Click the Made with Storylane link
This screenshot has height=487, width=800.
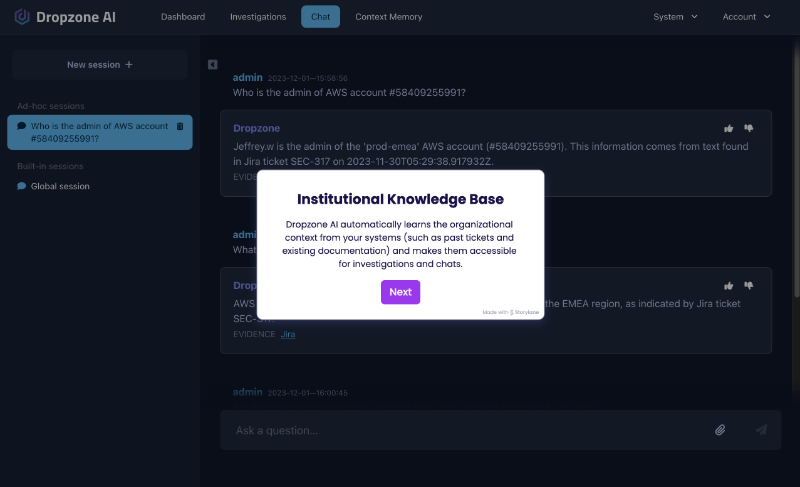point(511,312)
